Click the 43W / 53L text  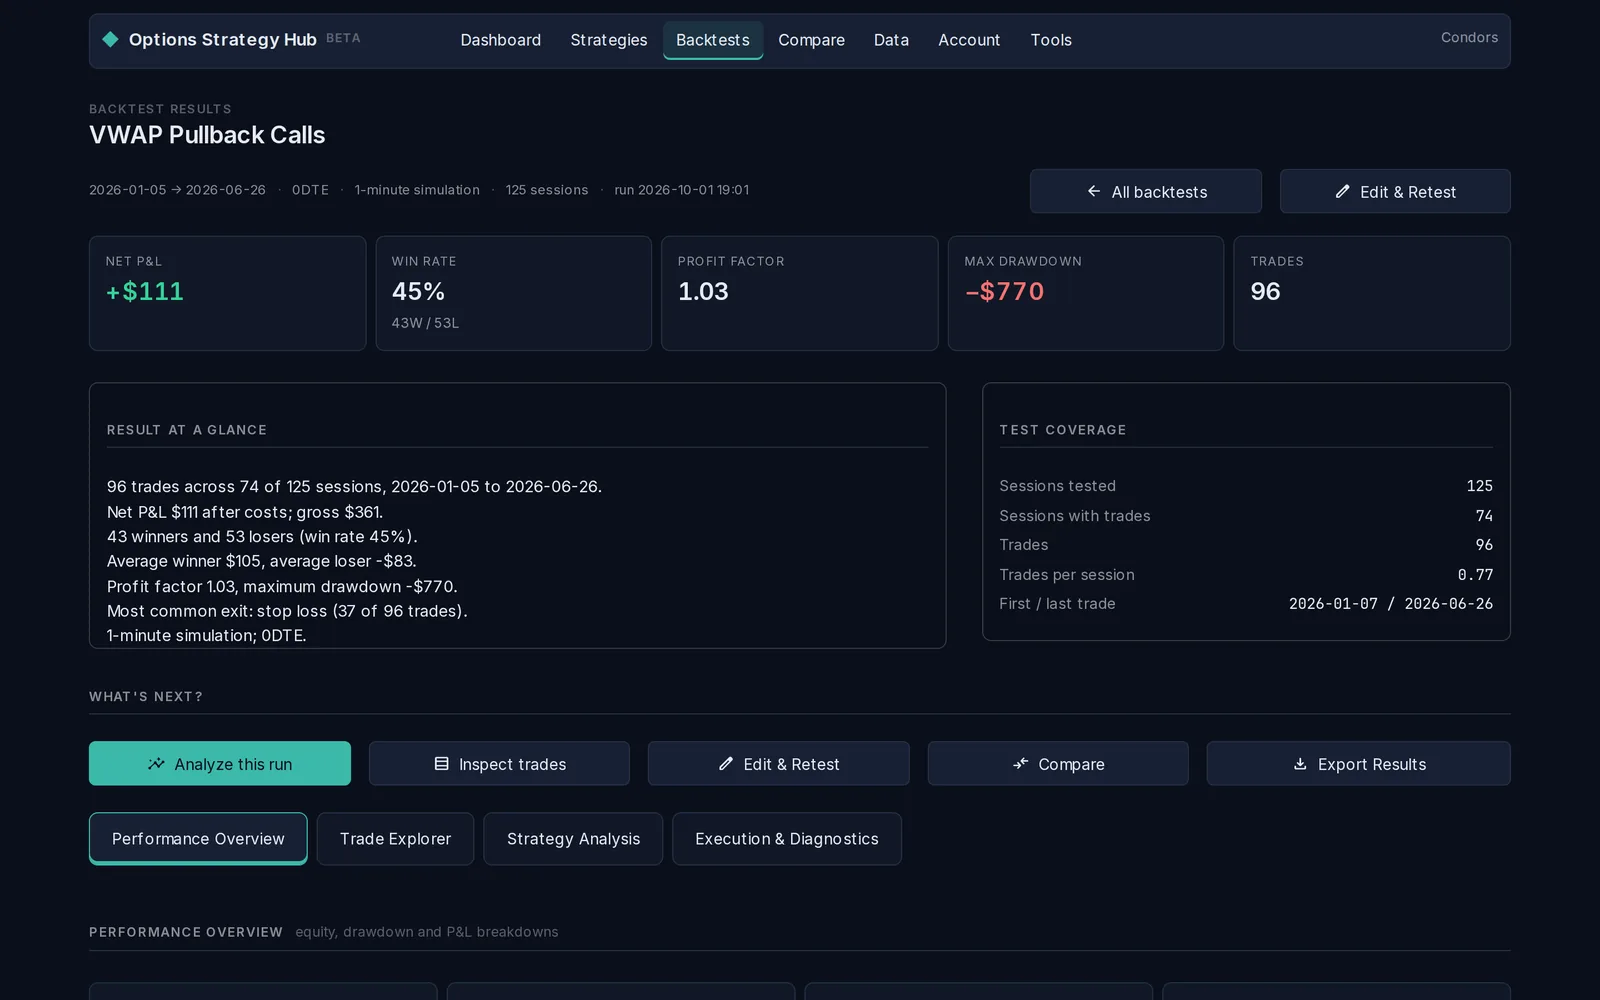[x=425, y=323]
